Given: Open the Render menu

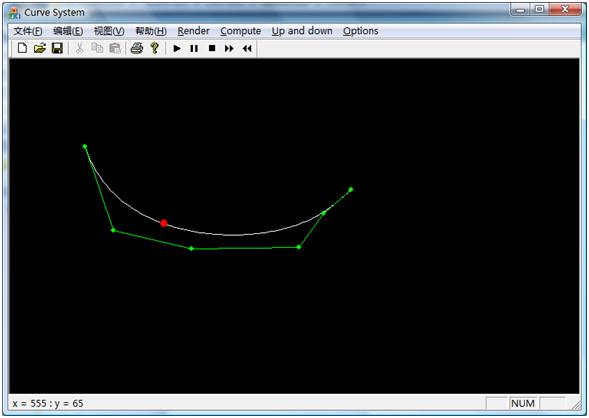Looking at the screenshot, I should [193, 31].
